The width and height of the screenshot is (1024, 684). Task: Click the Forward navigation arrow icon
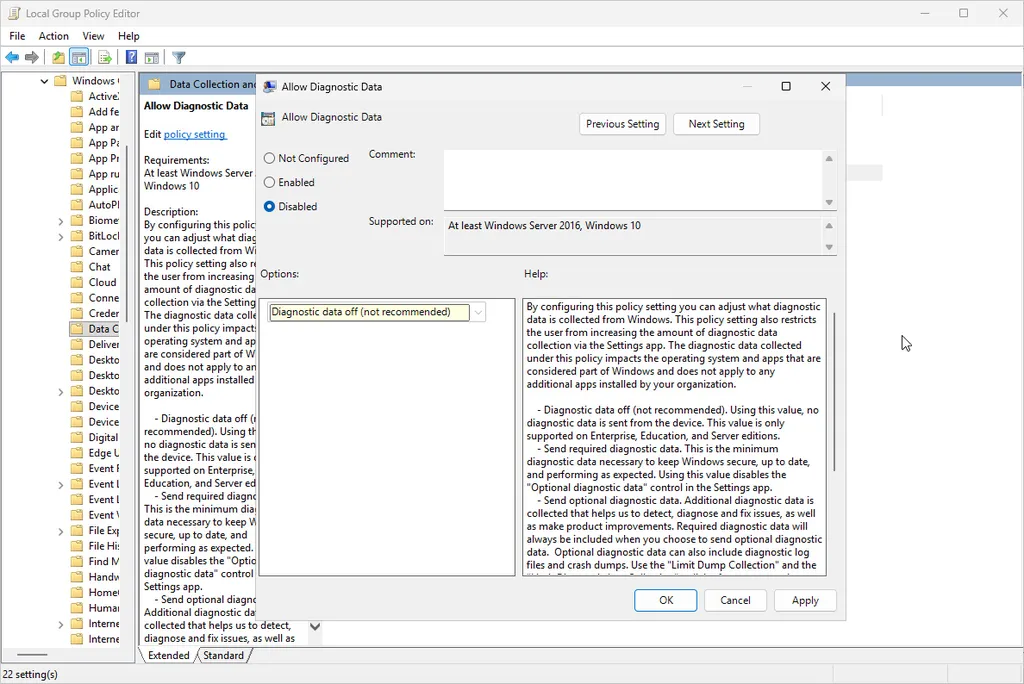pyautogui.click(x=30, y=57)
